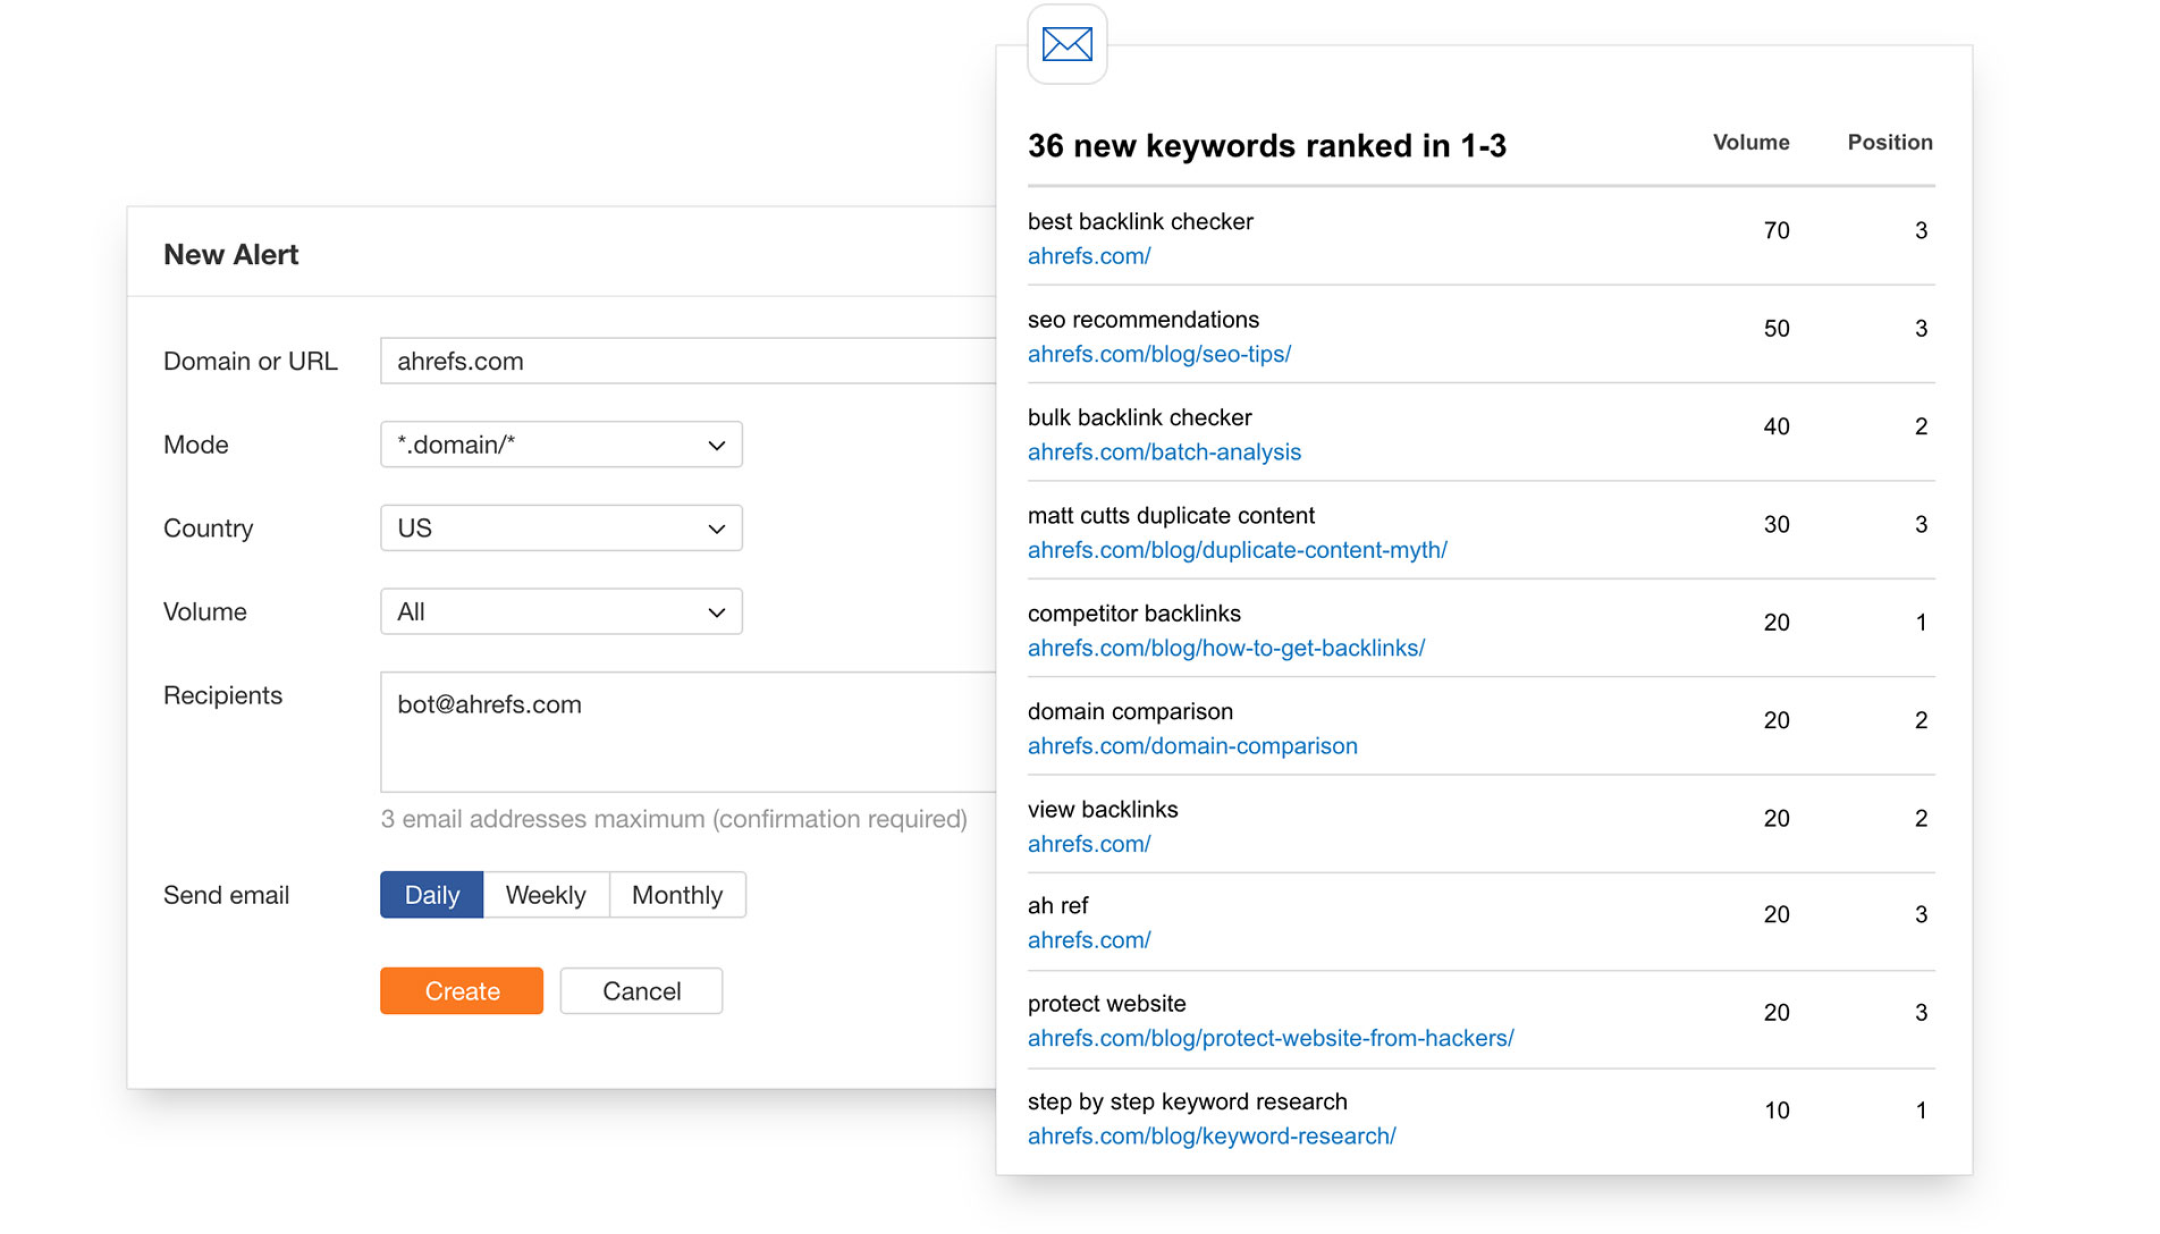Open ahrefs.com/blog/how-to-get-backlinks/ link
The width and height of the screenshot is (2160, 1234).
(1224, 647)
